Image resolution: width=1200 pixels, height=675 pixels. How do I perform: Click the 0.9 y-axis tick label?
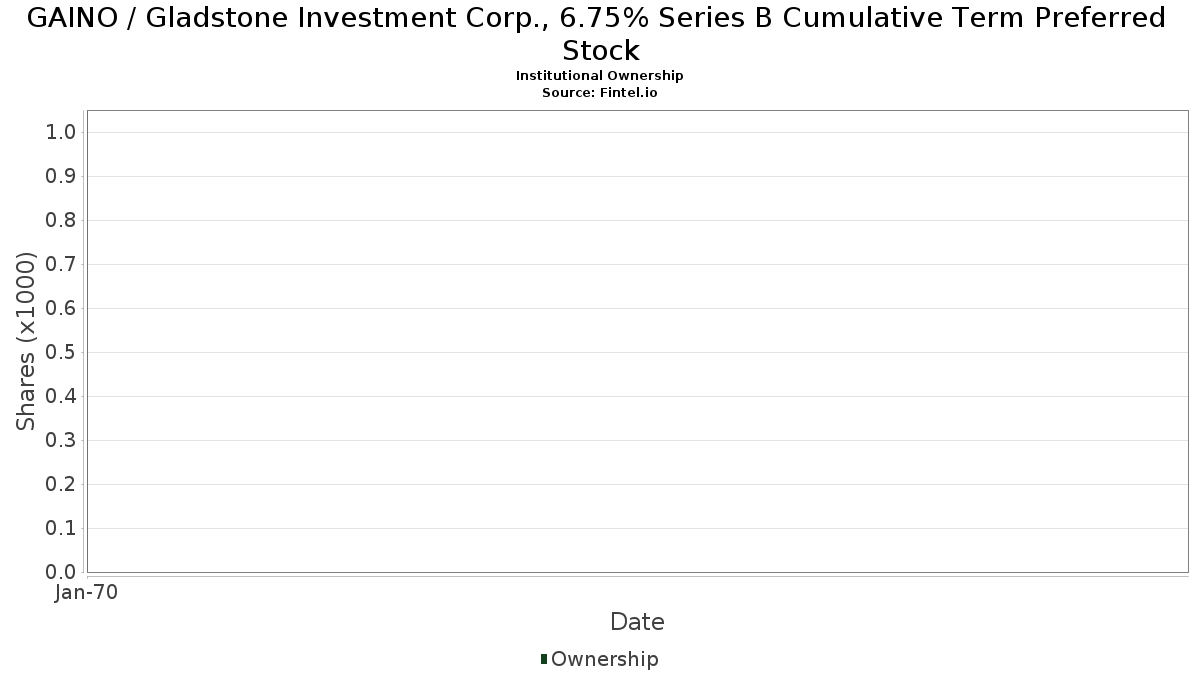coord(61,177)
